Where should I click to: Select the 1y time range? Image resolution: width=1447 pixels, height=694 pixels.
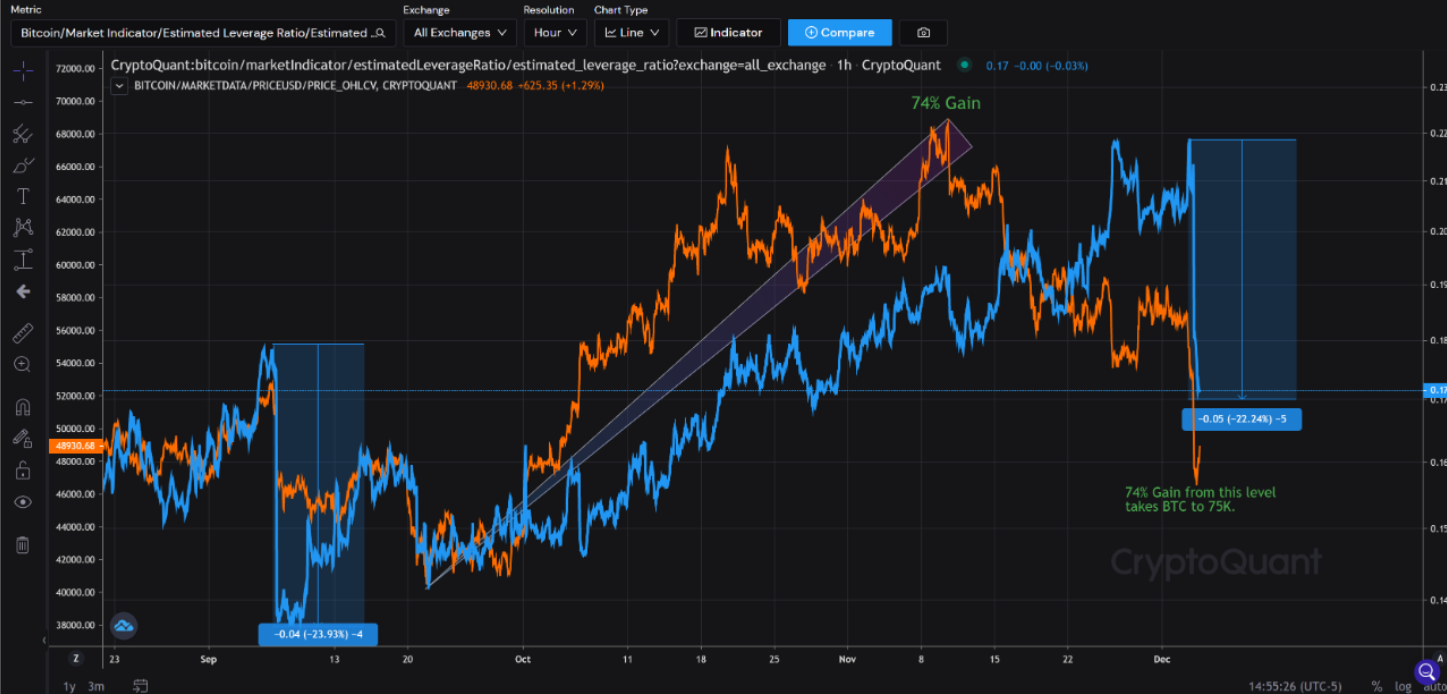[69, 686]
